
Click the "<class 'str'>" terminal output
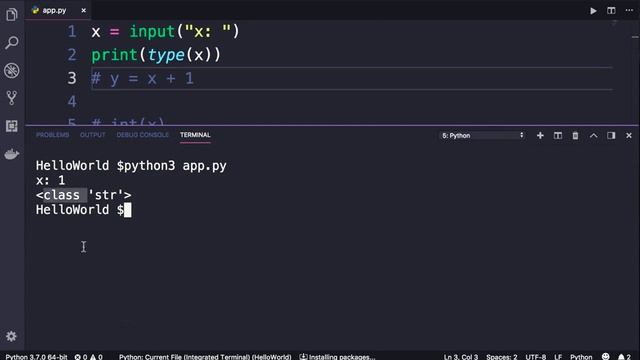(x=83, y=195)
